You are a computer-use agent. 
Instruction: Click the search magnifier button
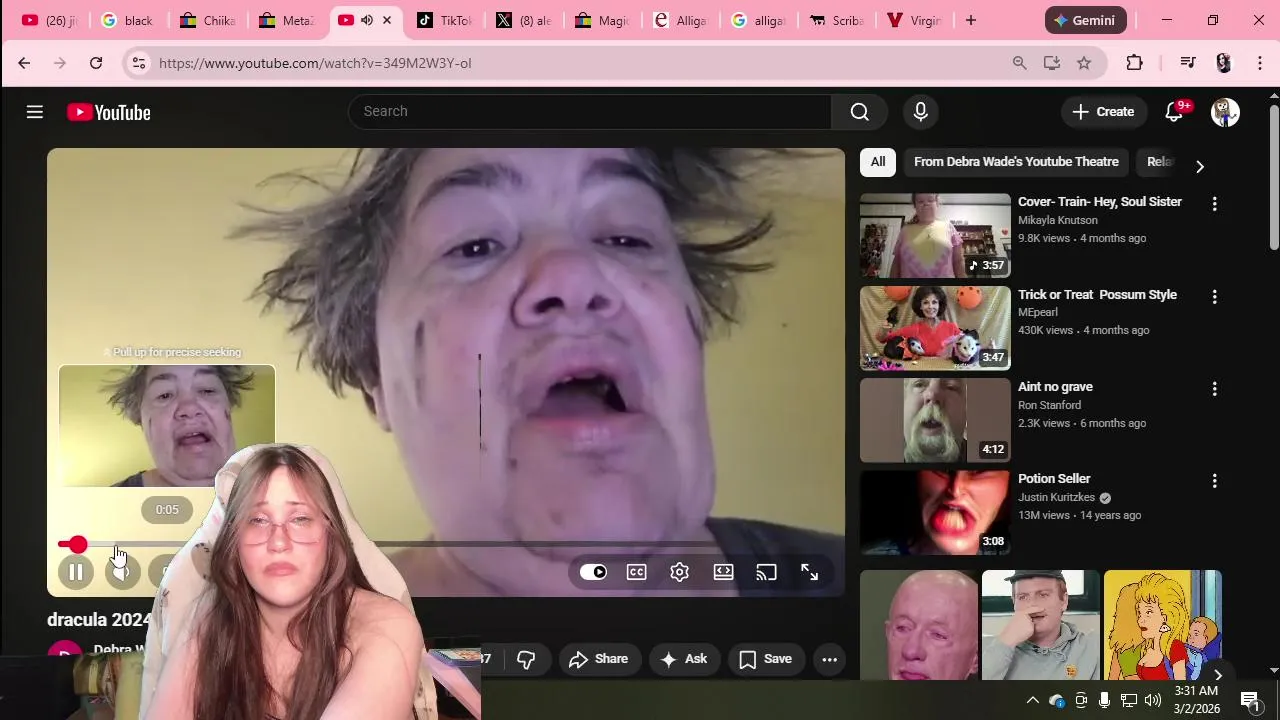click(859, 112)
